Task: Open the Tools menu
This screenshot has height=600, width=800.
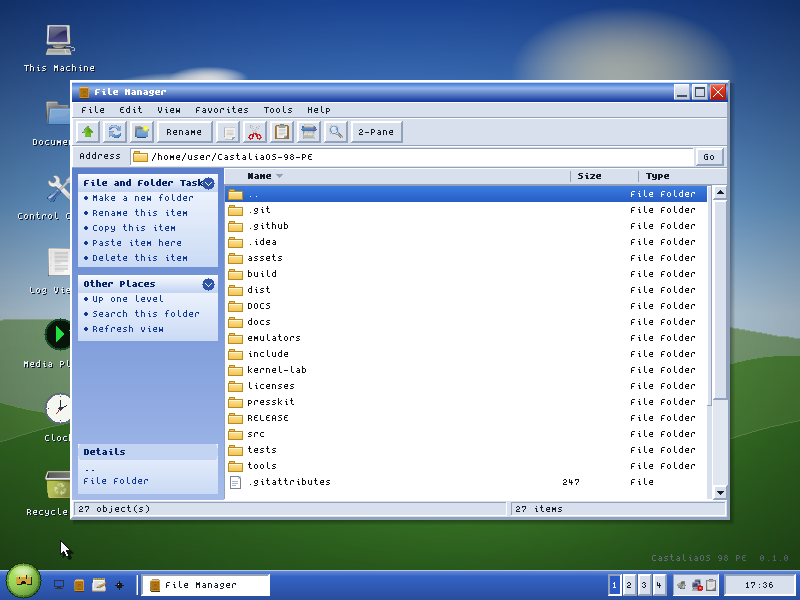Action: point(278,110)
